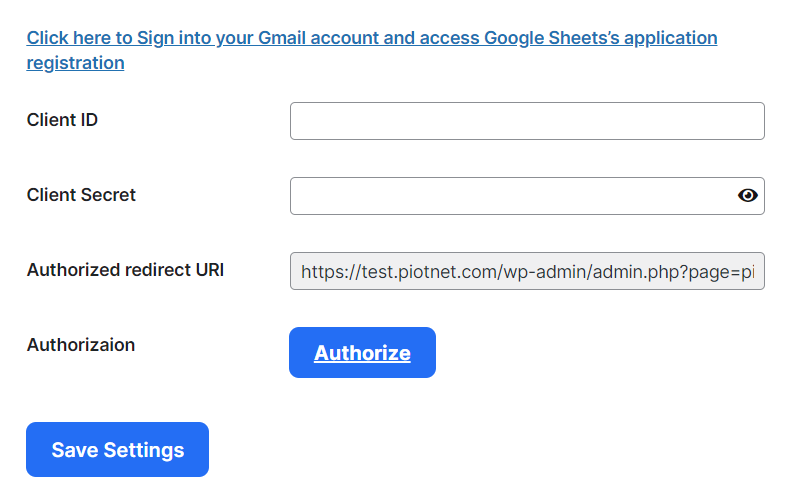Click the Save Settings button
This screenshot has height=498, width=807.
click(117, 450)
